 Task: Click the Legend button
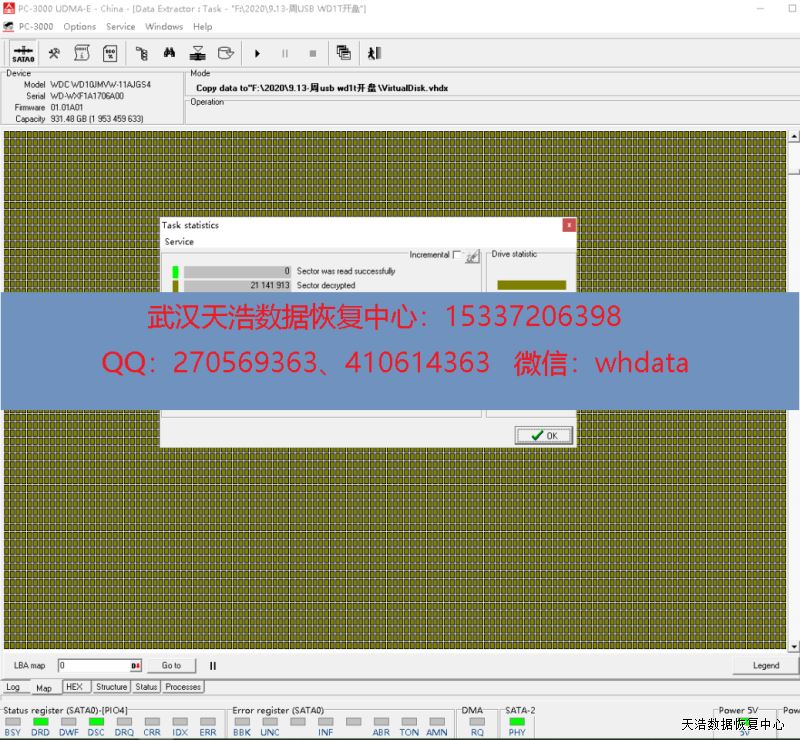765,665
